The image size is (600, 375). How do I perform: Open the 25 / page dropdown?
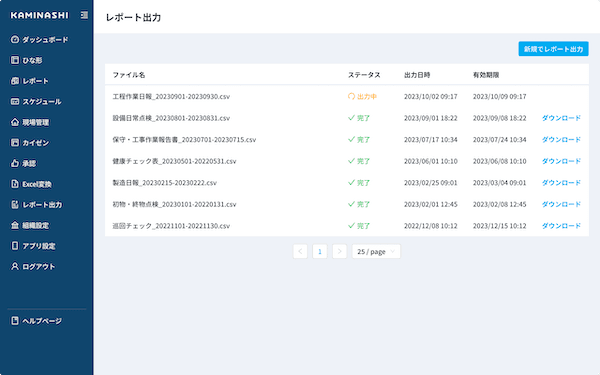tap(376, 251)
